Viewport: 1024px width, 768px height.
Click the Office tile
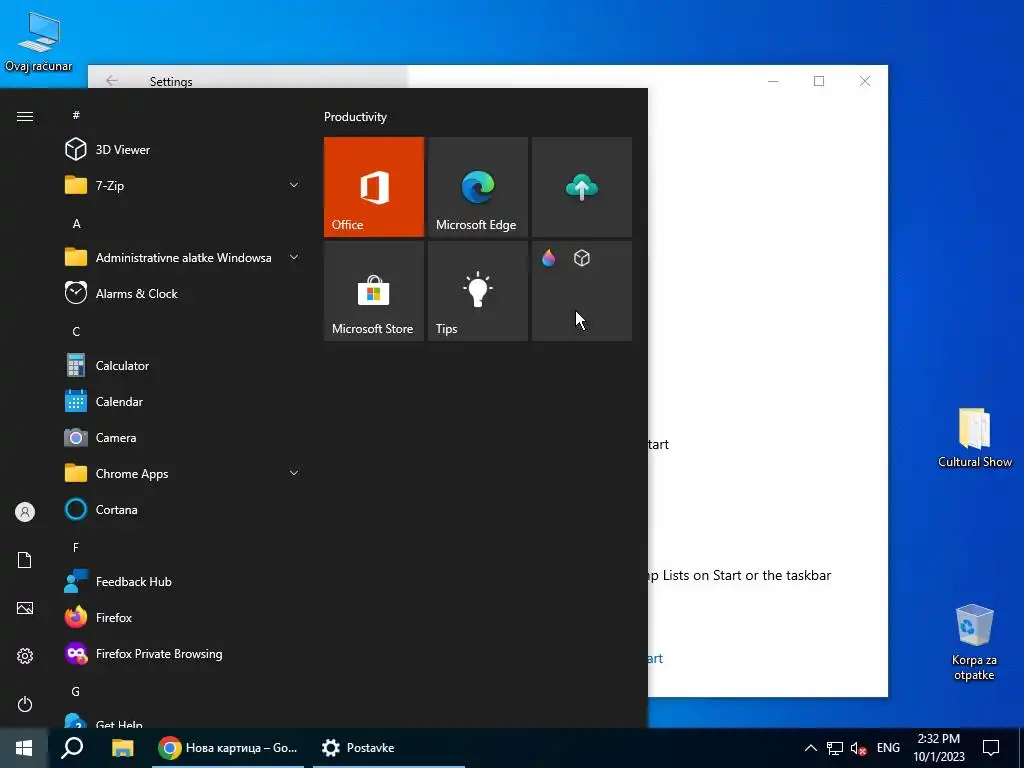coord(374,187)
